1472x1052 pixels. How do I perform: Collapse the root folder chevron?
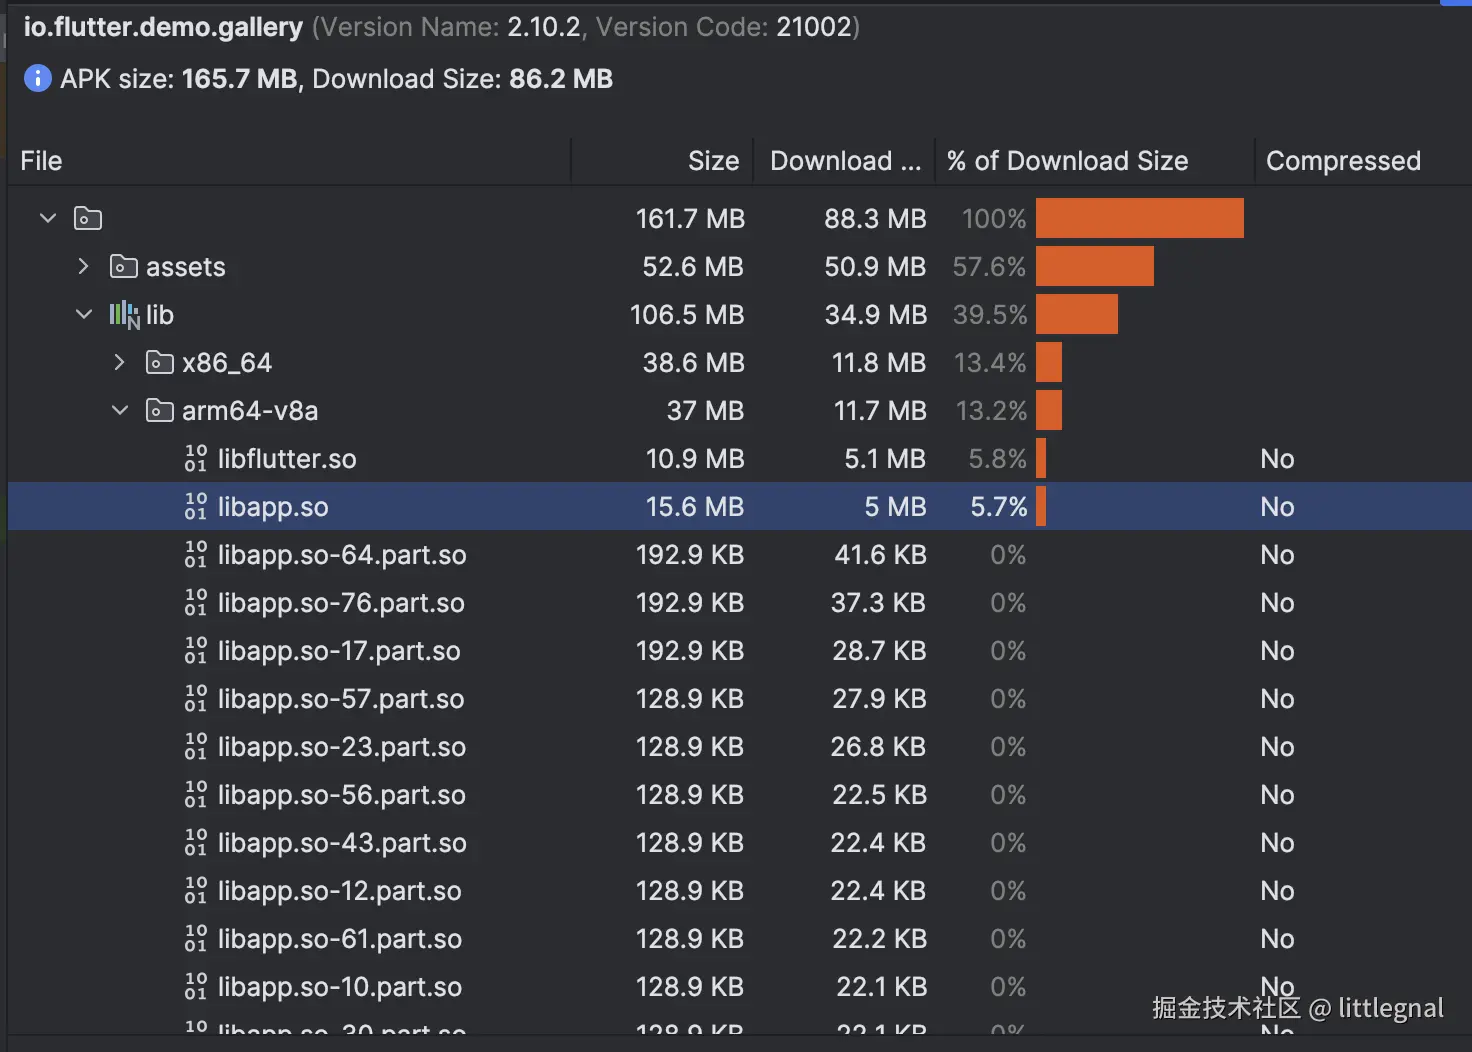[48, 218]
